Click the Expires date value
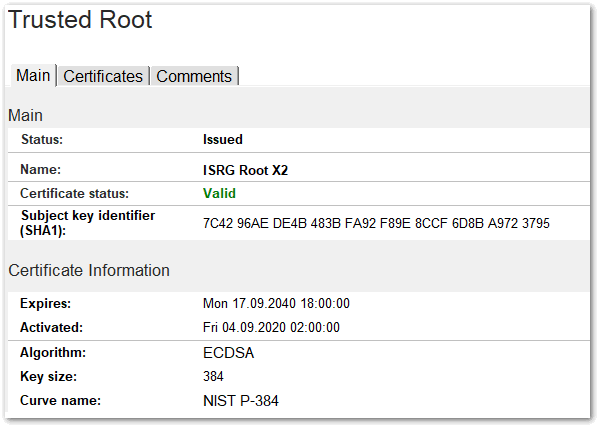Viewport: 599px width, 427px height. (x=276, y=303)
